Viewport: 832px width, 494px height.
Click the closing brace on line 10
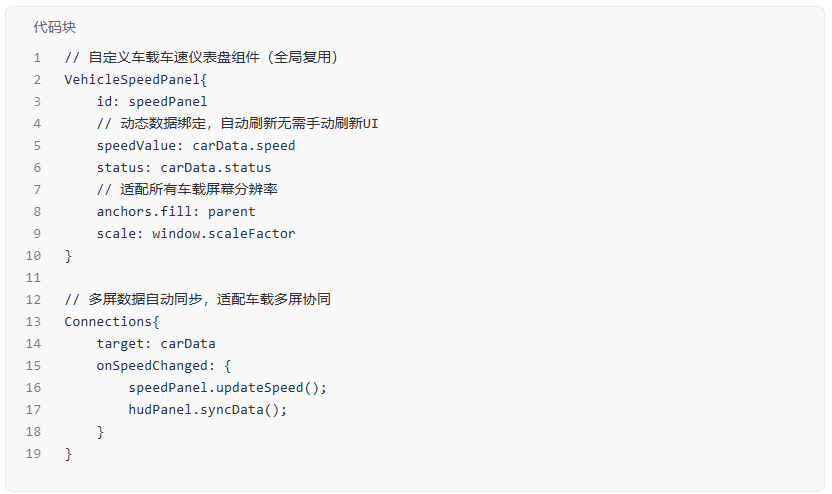[x=68, y=256]
